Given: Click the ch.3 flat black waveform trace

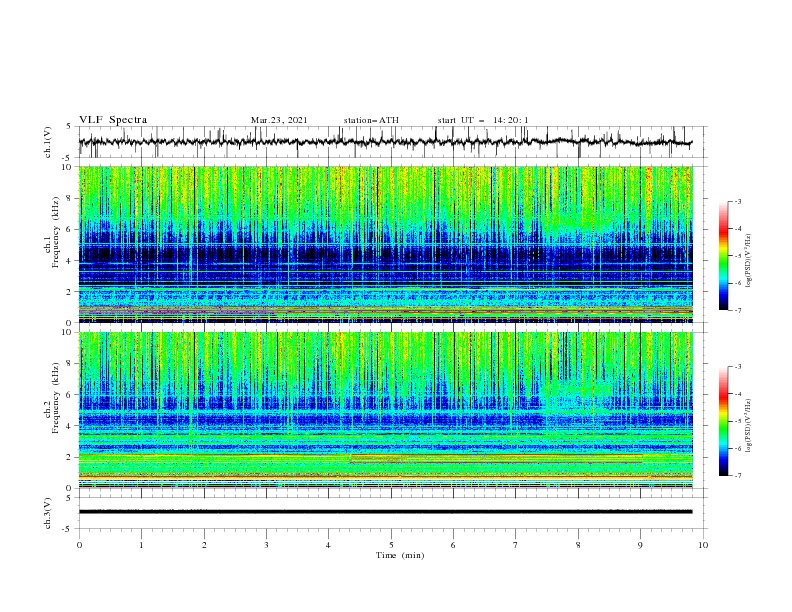Looking at the screenshot, I should click(x=385, y=512).
